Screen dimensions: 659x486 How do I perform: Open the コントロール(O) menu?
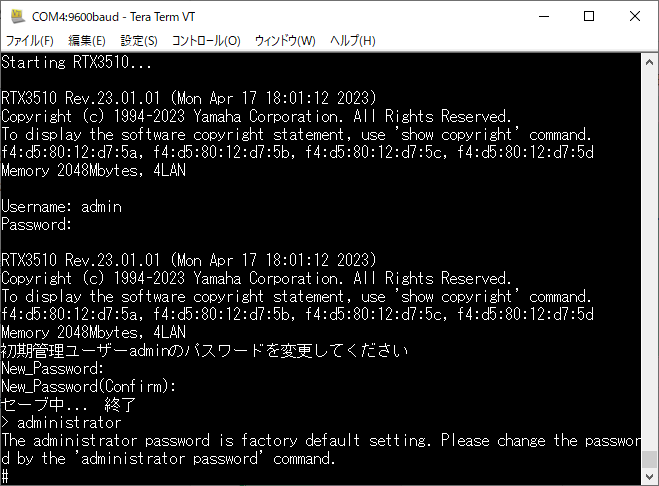[206, 41]
